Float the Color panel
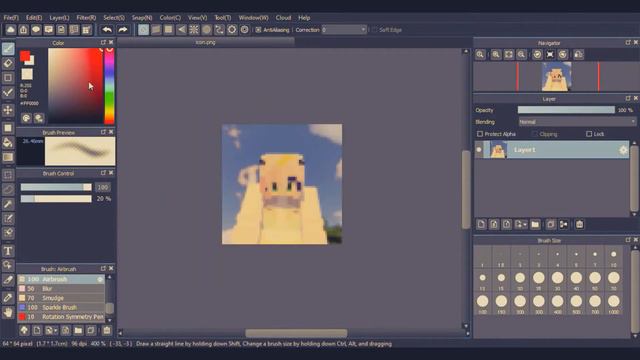 pyautogui.click(x=103, y=42)
